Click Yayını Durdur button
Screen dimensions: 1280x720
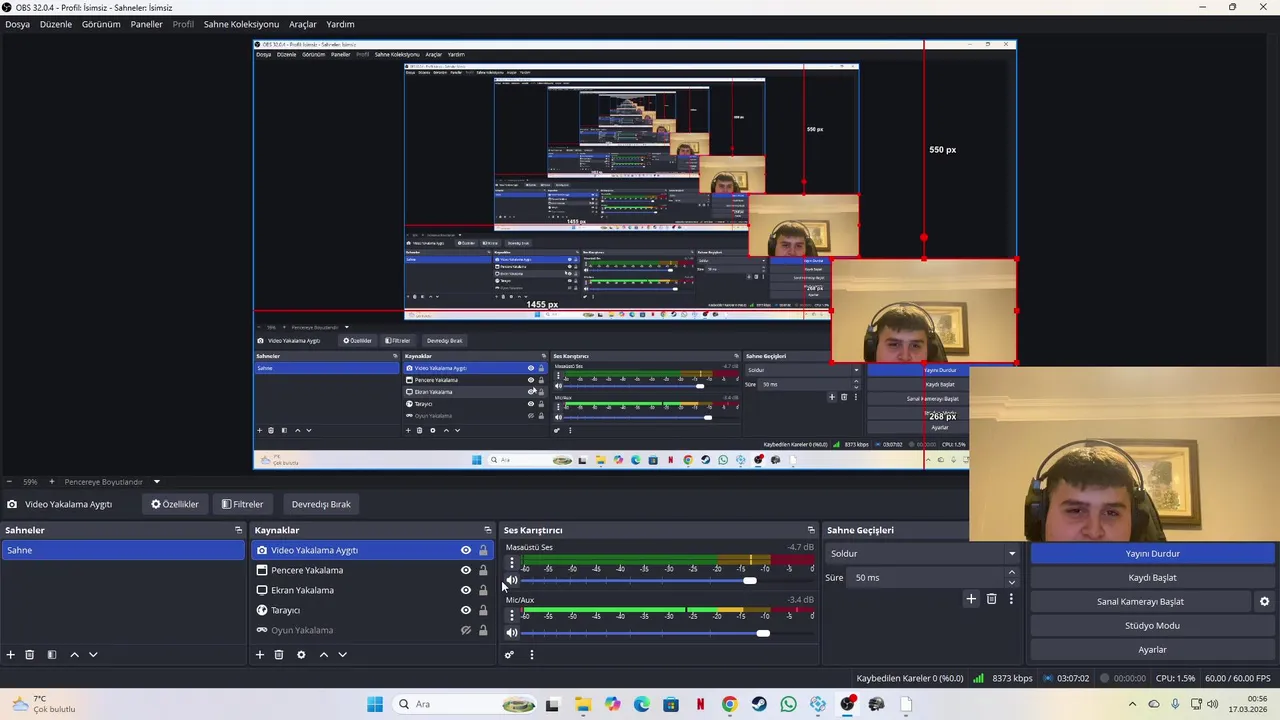click(1152, 553)
